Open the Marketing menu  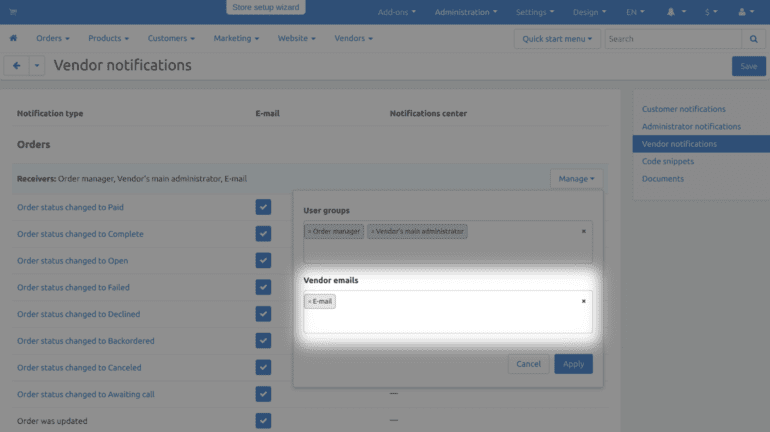(x=236, y=39)
